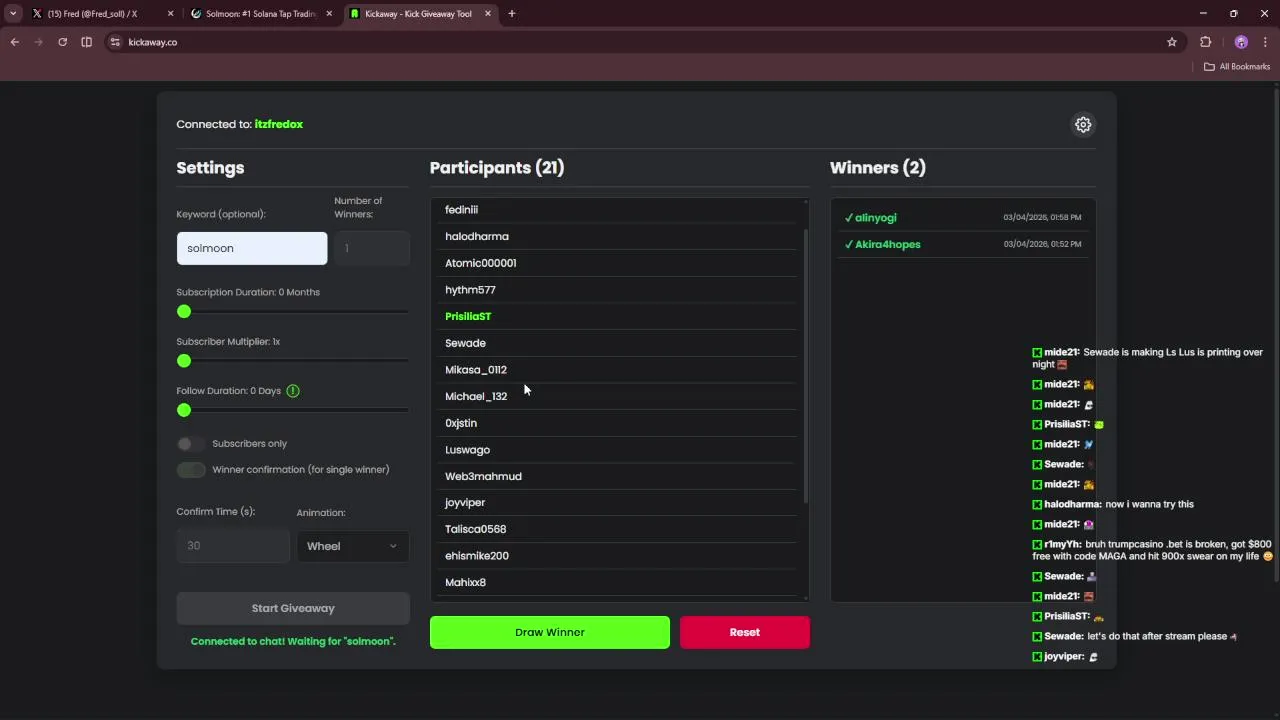The width and height of the screenshot is (1280, 720).
Task: Bookmark this page with star icon
Action: coord(1172,42)
